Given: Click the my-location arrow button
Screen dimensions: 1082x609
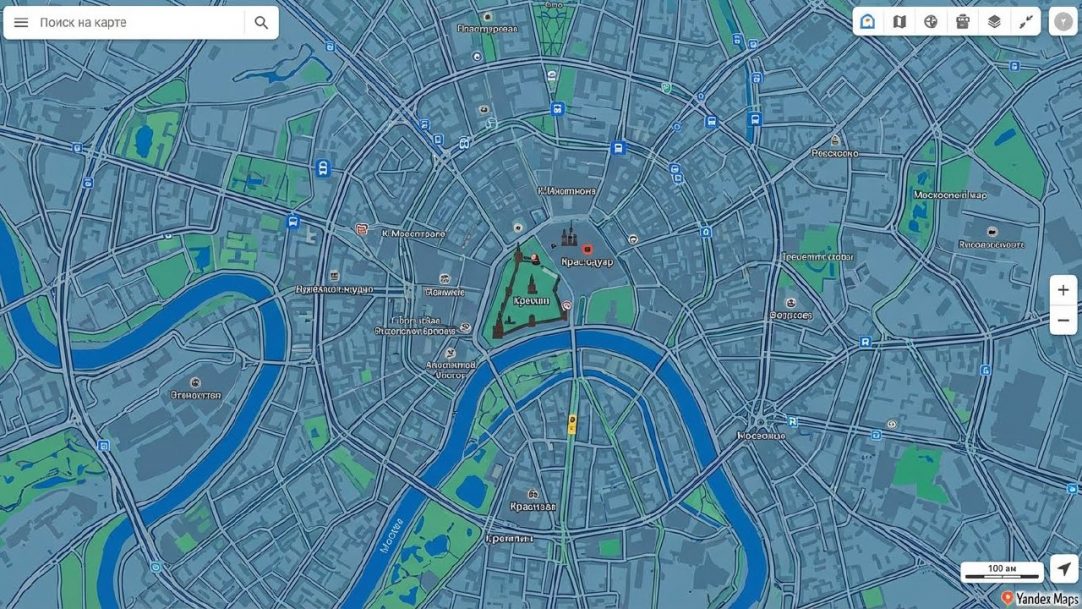Looking at the screenshot, I should [1063, 570].
